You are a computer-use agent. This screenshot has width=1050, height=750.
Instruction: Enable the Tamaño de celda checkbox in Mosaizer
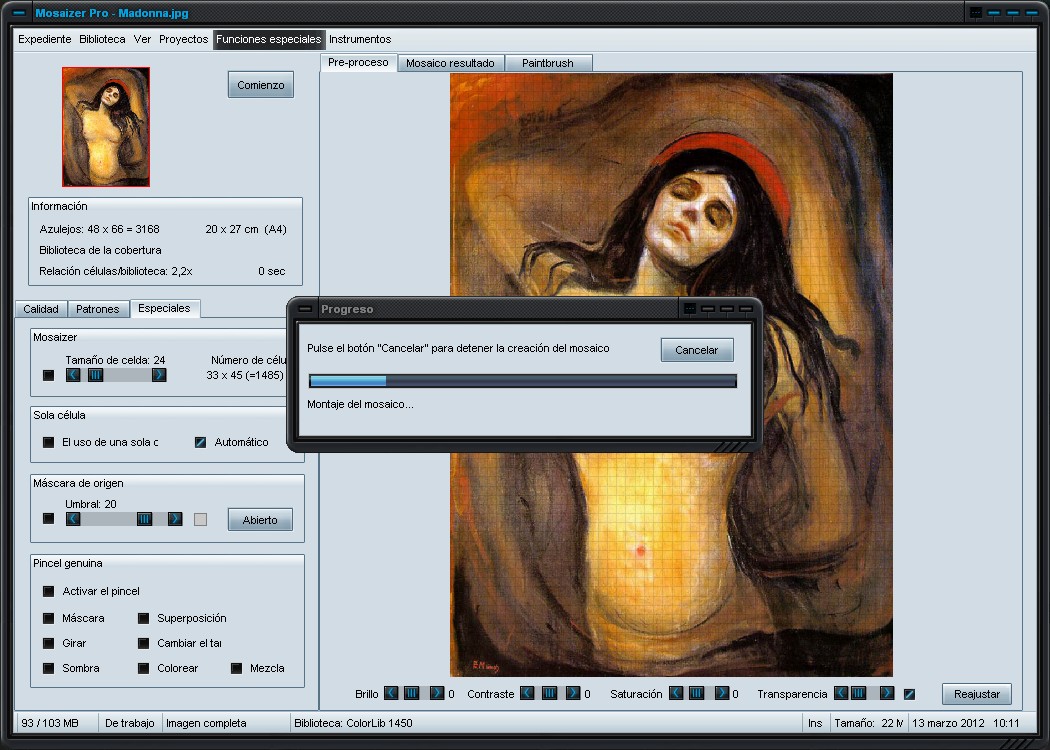coord(48,375)
